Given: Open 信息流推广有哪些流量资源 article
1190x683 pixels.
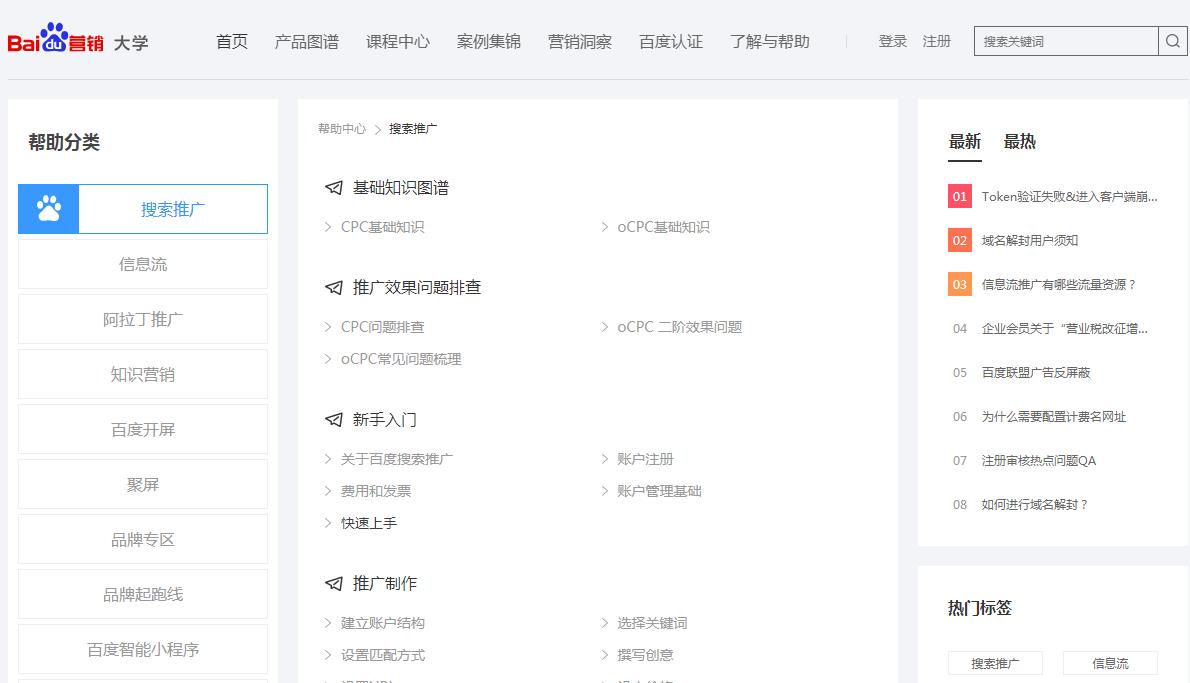Looking at the screenshot, I should pyautogui.click(x=1059, y=285).
